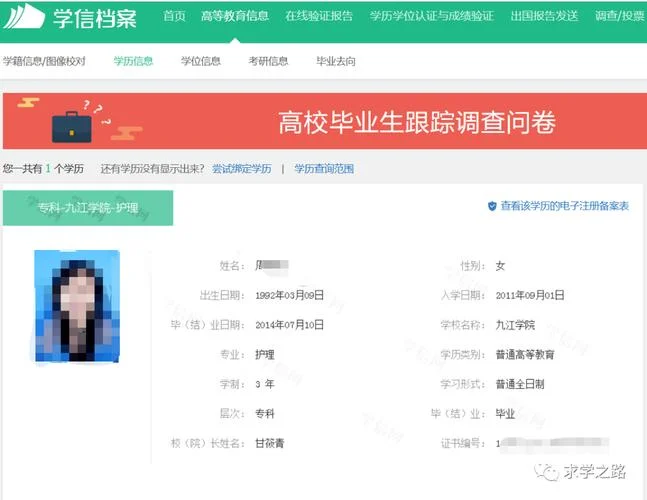Open 高等教育信息 in the top navigation

coord(235,16)
